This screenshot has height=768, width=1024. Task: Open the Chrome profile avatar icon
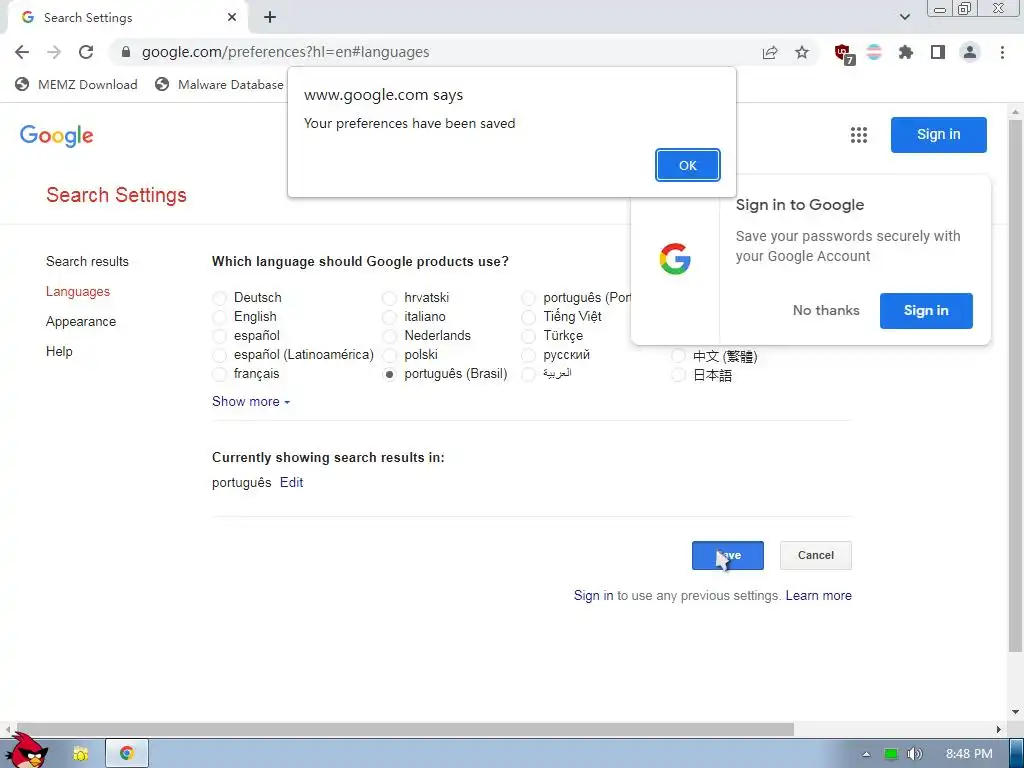coord(970,52)
